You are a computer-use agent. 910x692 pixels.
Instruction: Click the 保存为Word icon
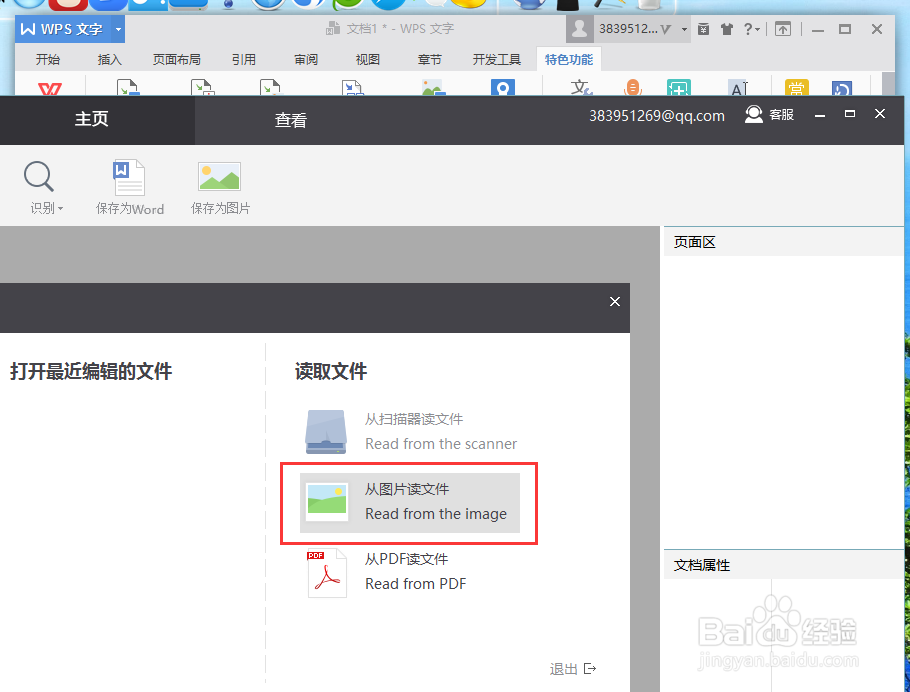129,176
